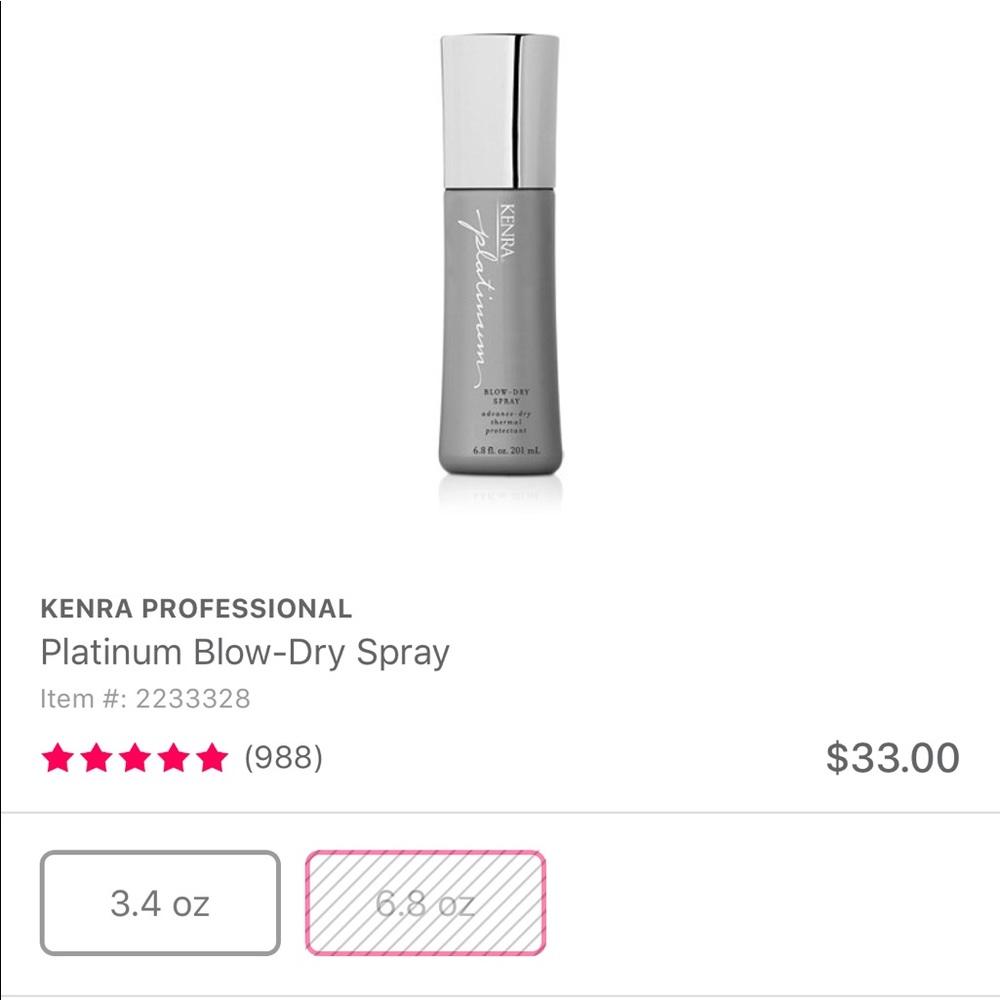Open reviews via the (988) link

point(284,757)
